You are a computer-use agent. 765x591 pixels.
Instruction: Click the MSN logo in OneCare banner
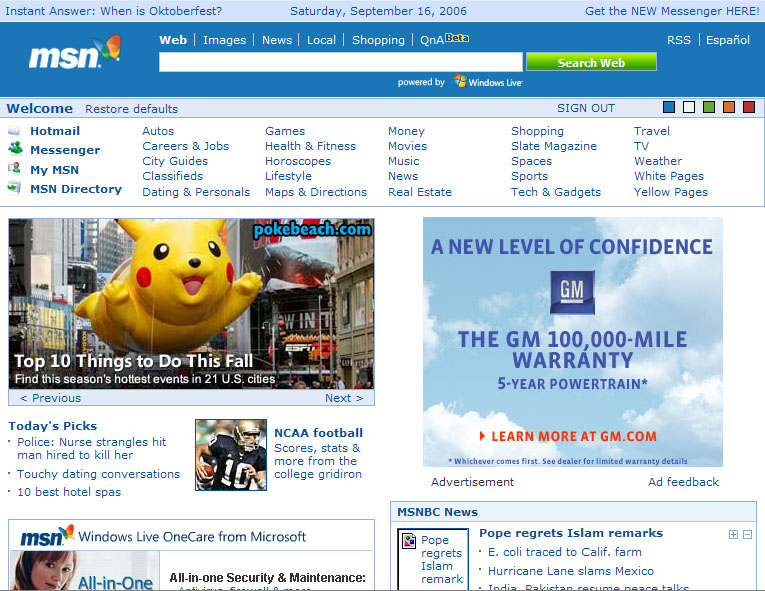click(47, 536)
